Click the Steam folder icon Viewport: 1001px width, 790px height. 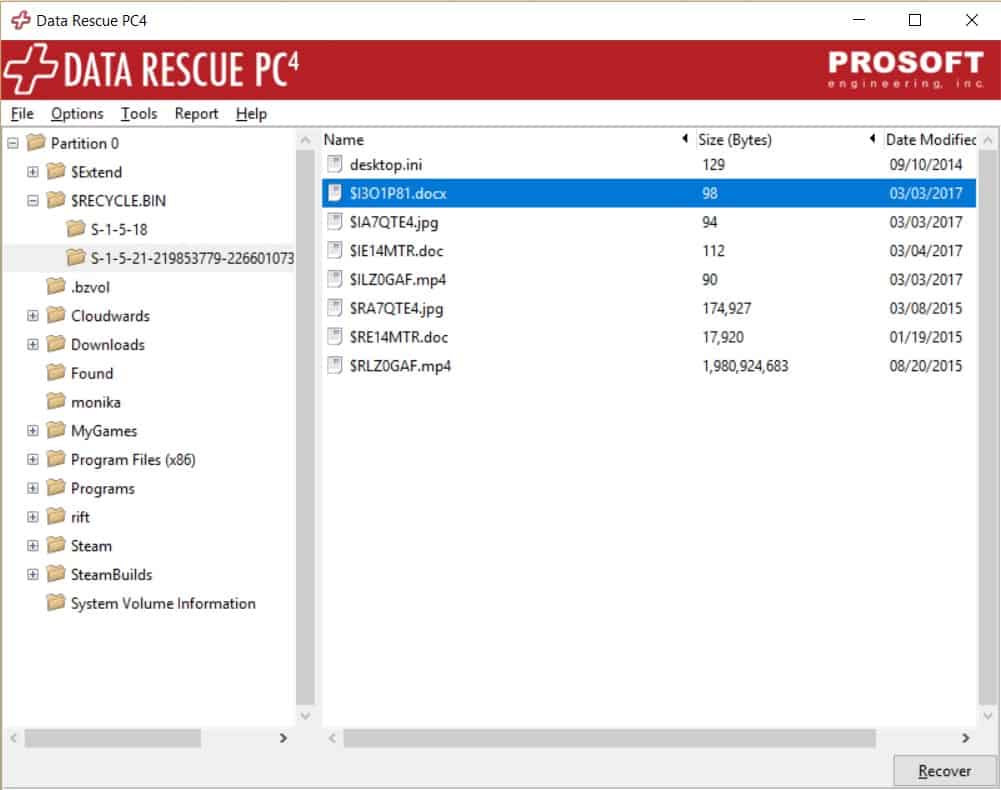pos(56,545)
